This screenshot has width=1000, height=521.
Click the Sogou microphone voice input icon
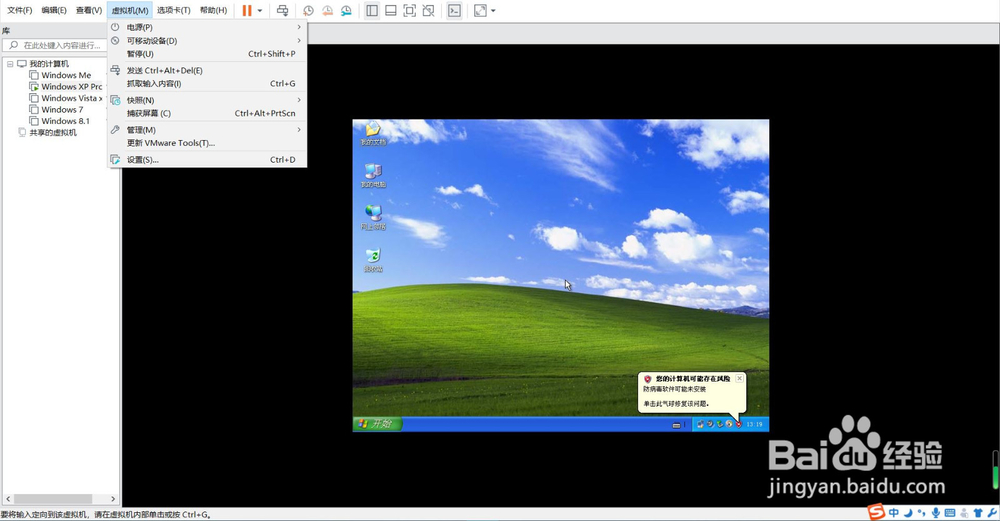click(x=936, y=513)
